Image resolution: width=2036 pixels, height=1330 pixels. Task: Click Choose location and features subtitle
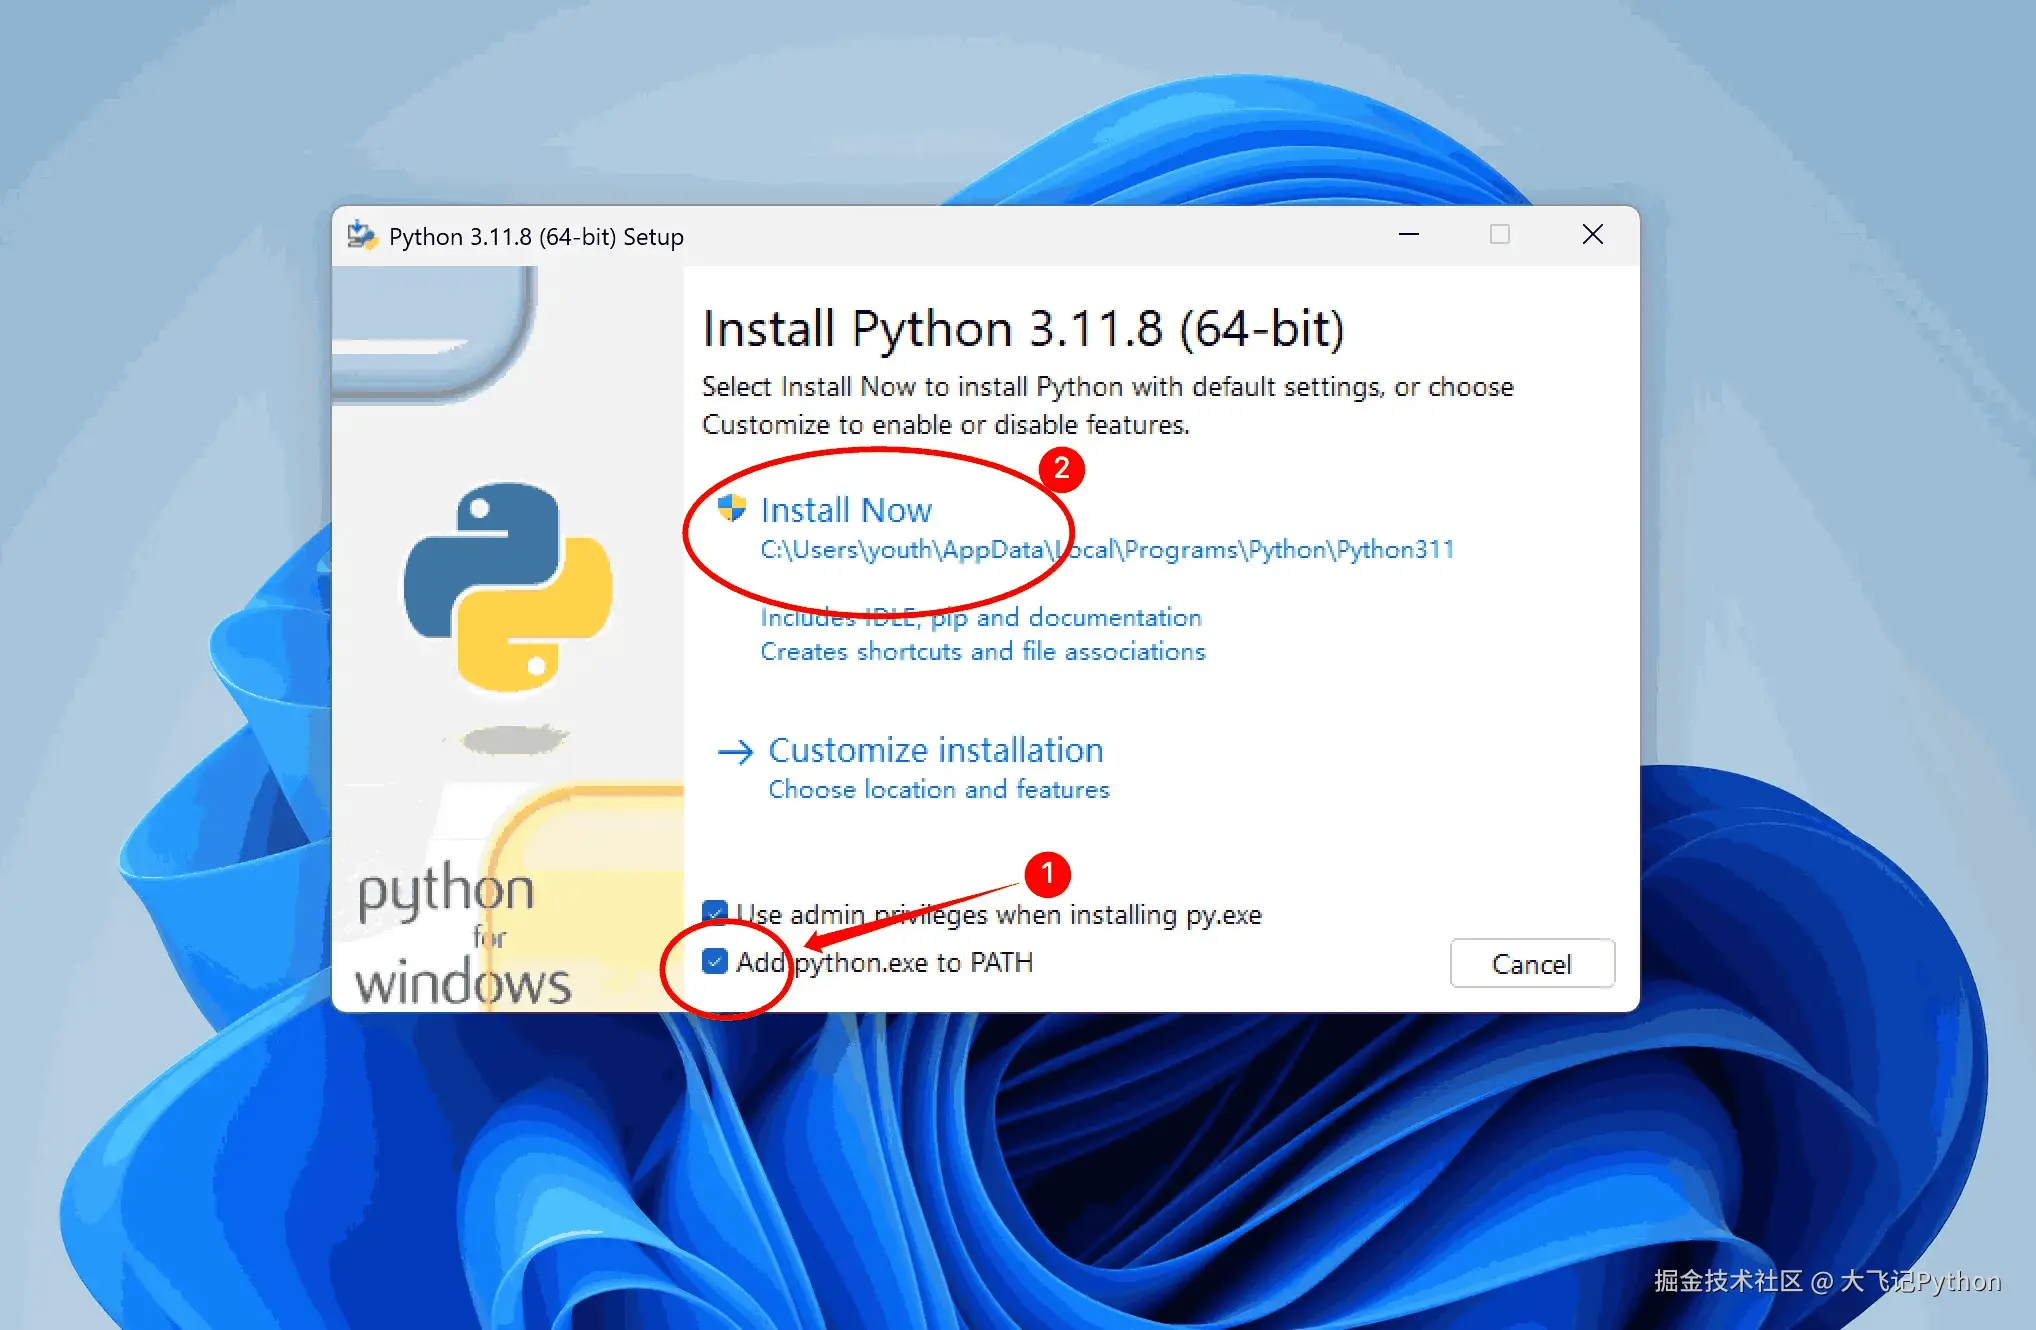tap(938, 790)
